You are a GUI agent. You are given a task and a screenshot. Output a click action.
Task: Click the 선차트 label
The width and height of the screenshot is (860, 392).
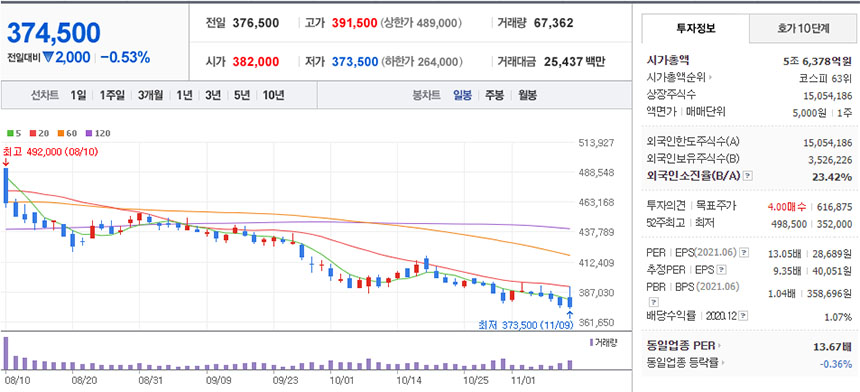45,95
